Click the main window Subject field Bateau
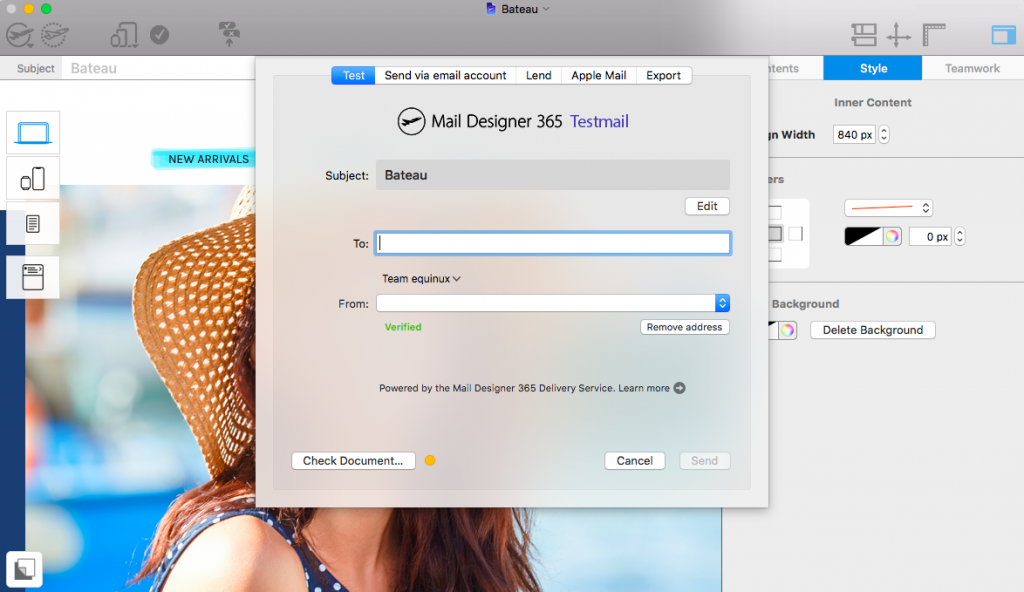The image size is (1024, 592). pyautogui.click(x=159, y=68)
